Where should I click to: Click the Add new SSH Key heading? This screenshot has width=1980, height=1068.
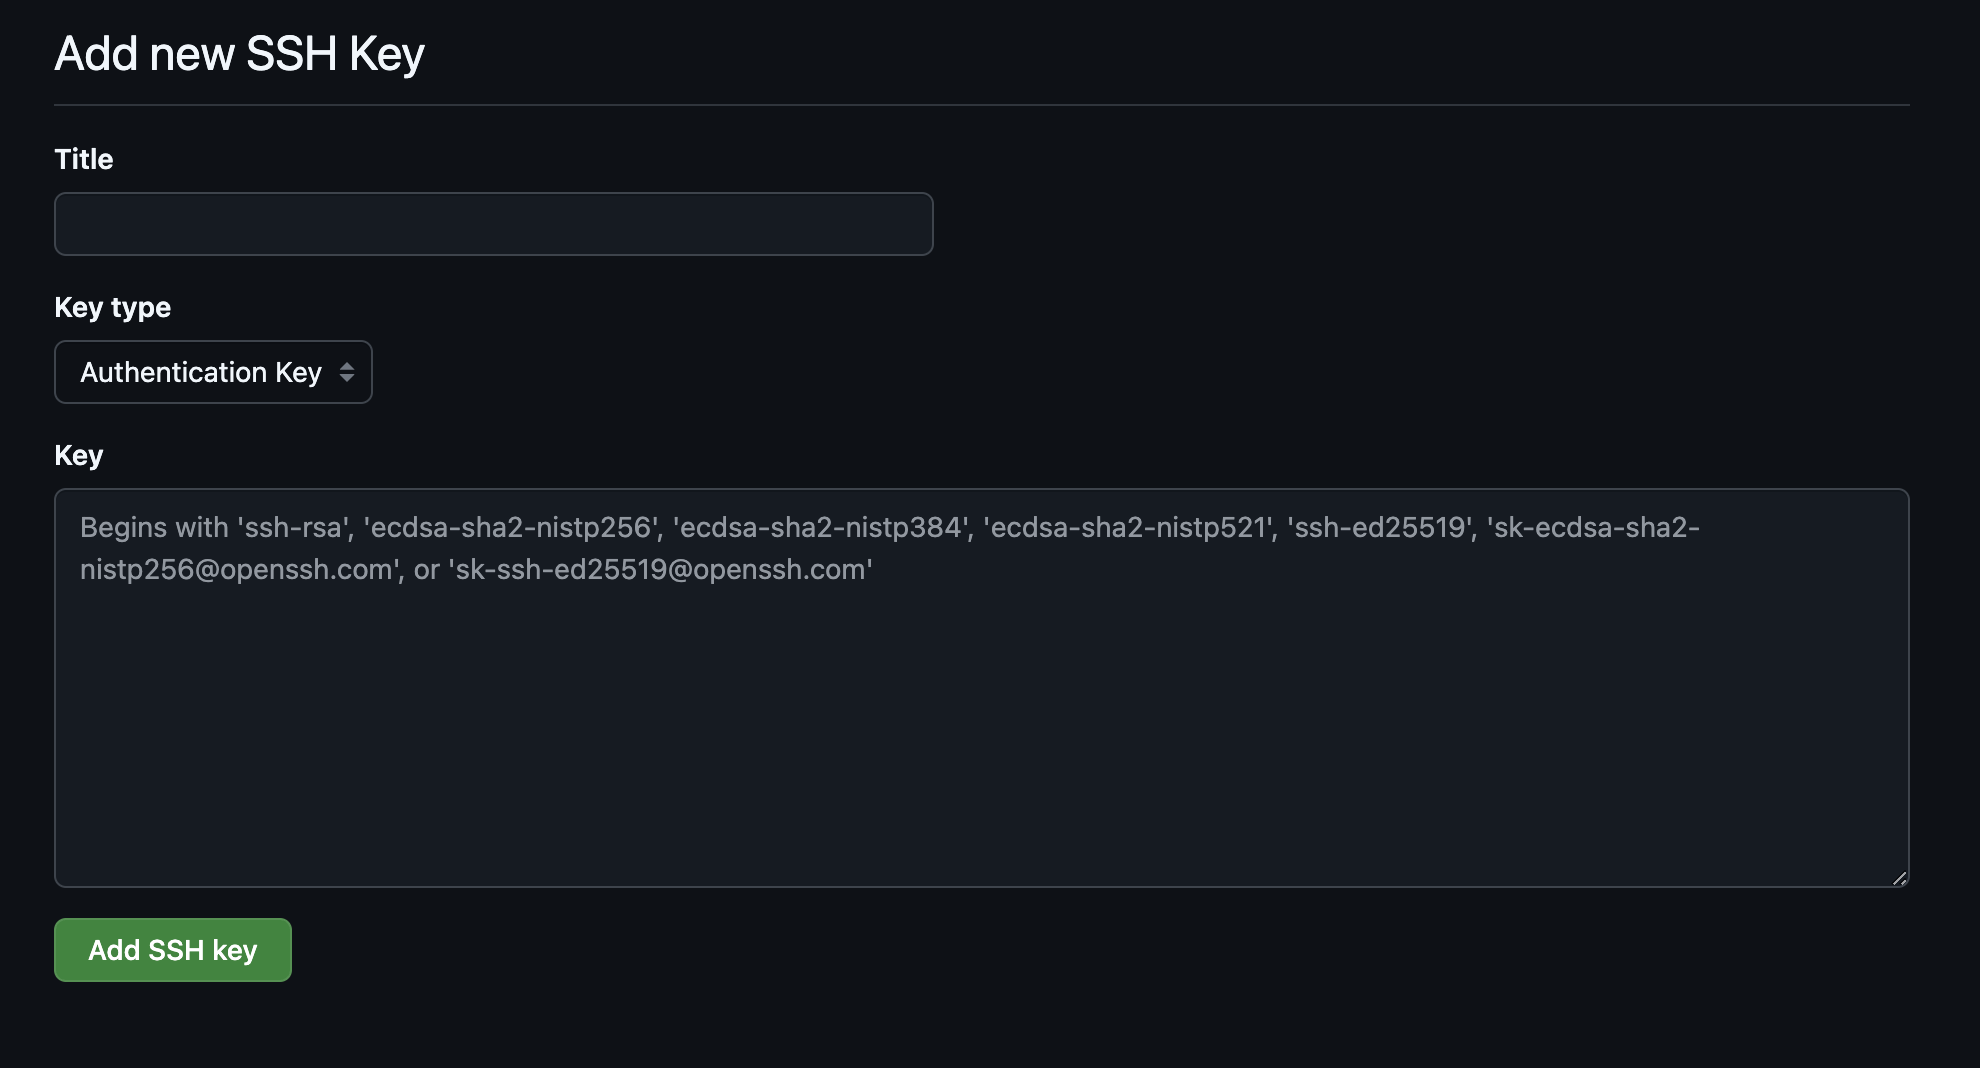[239, 52]
